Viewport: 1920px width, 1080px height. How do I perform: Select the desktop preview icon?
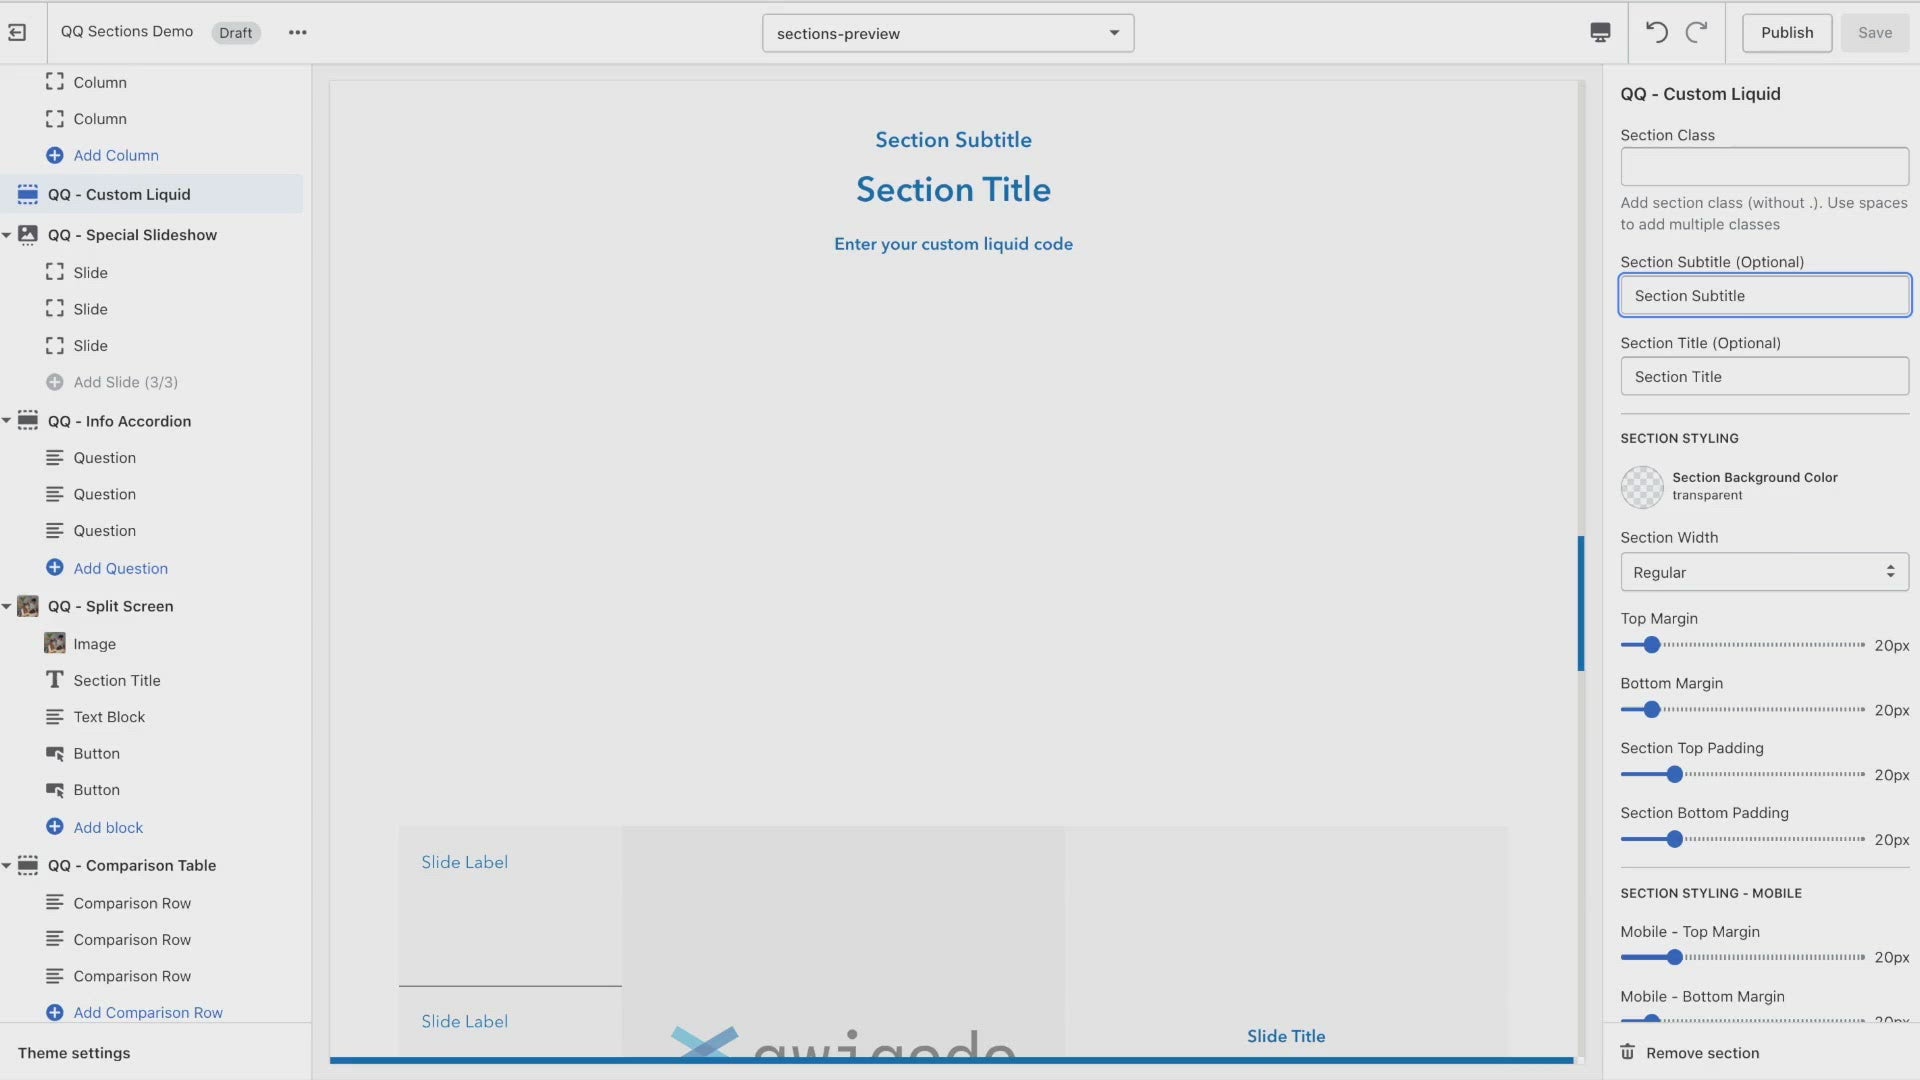(1600, 32)
